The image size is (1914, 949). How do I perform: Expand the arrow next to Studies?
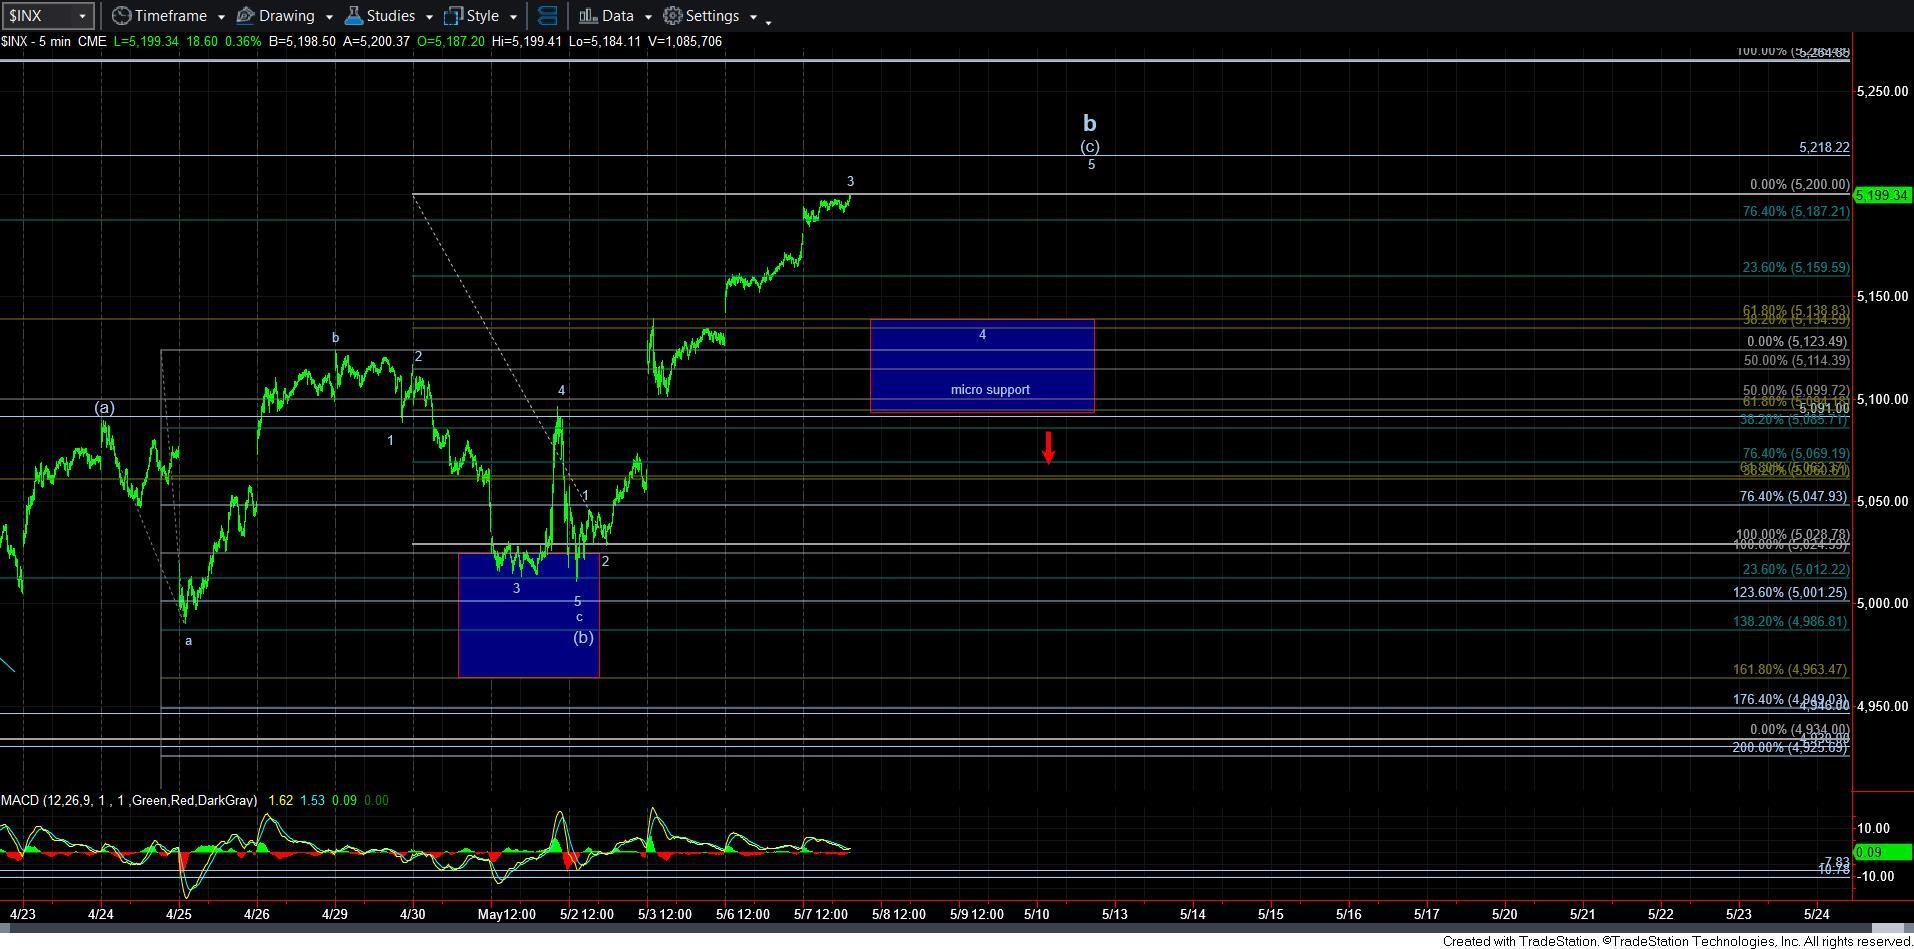428,17
